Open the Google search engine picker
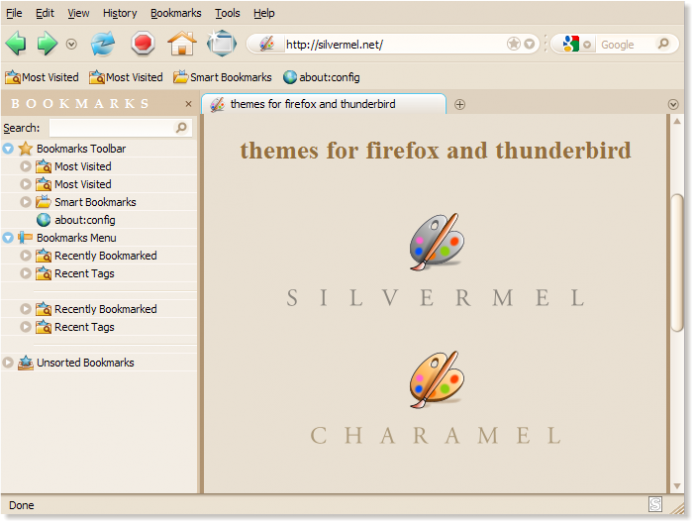Screen dimensions: 695x525 tap(576, 44)
